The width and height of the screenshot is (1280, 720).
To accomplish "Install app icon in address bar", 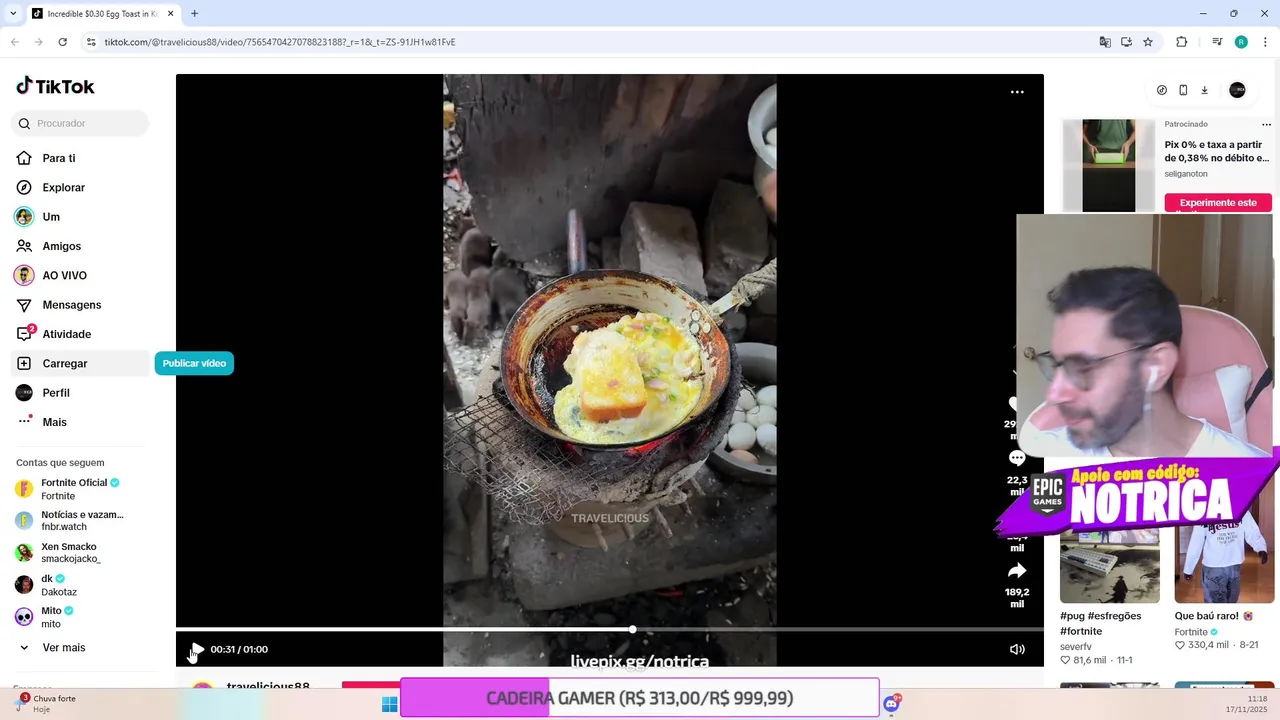I will (x=1126, y=42).
